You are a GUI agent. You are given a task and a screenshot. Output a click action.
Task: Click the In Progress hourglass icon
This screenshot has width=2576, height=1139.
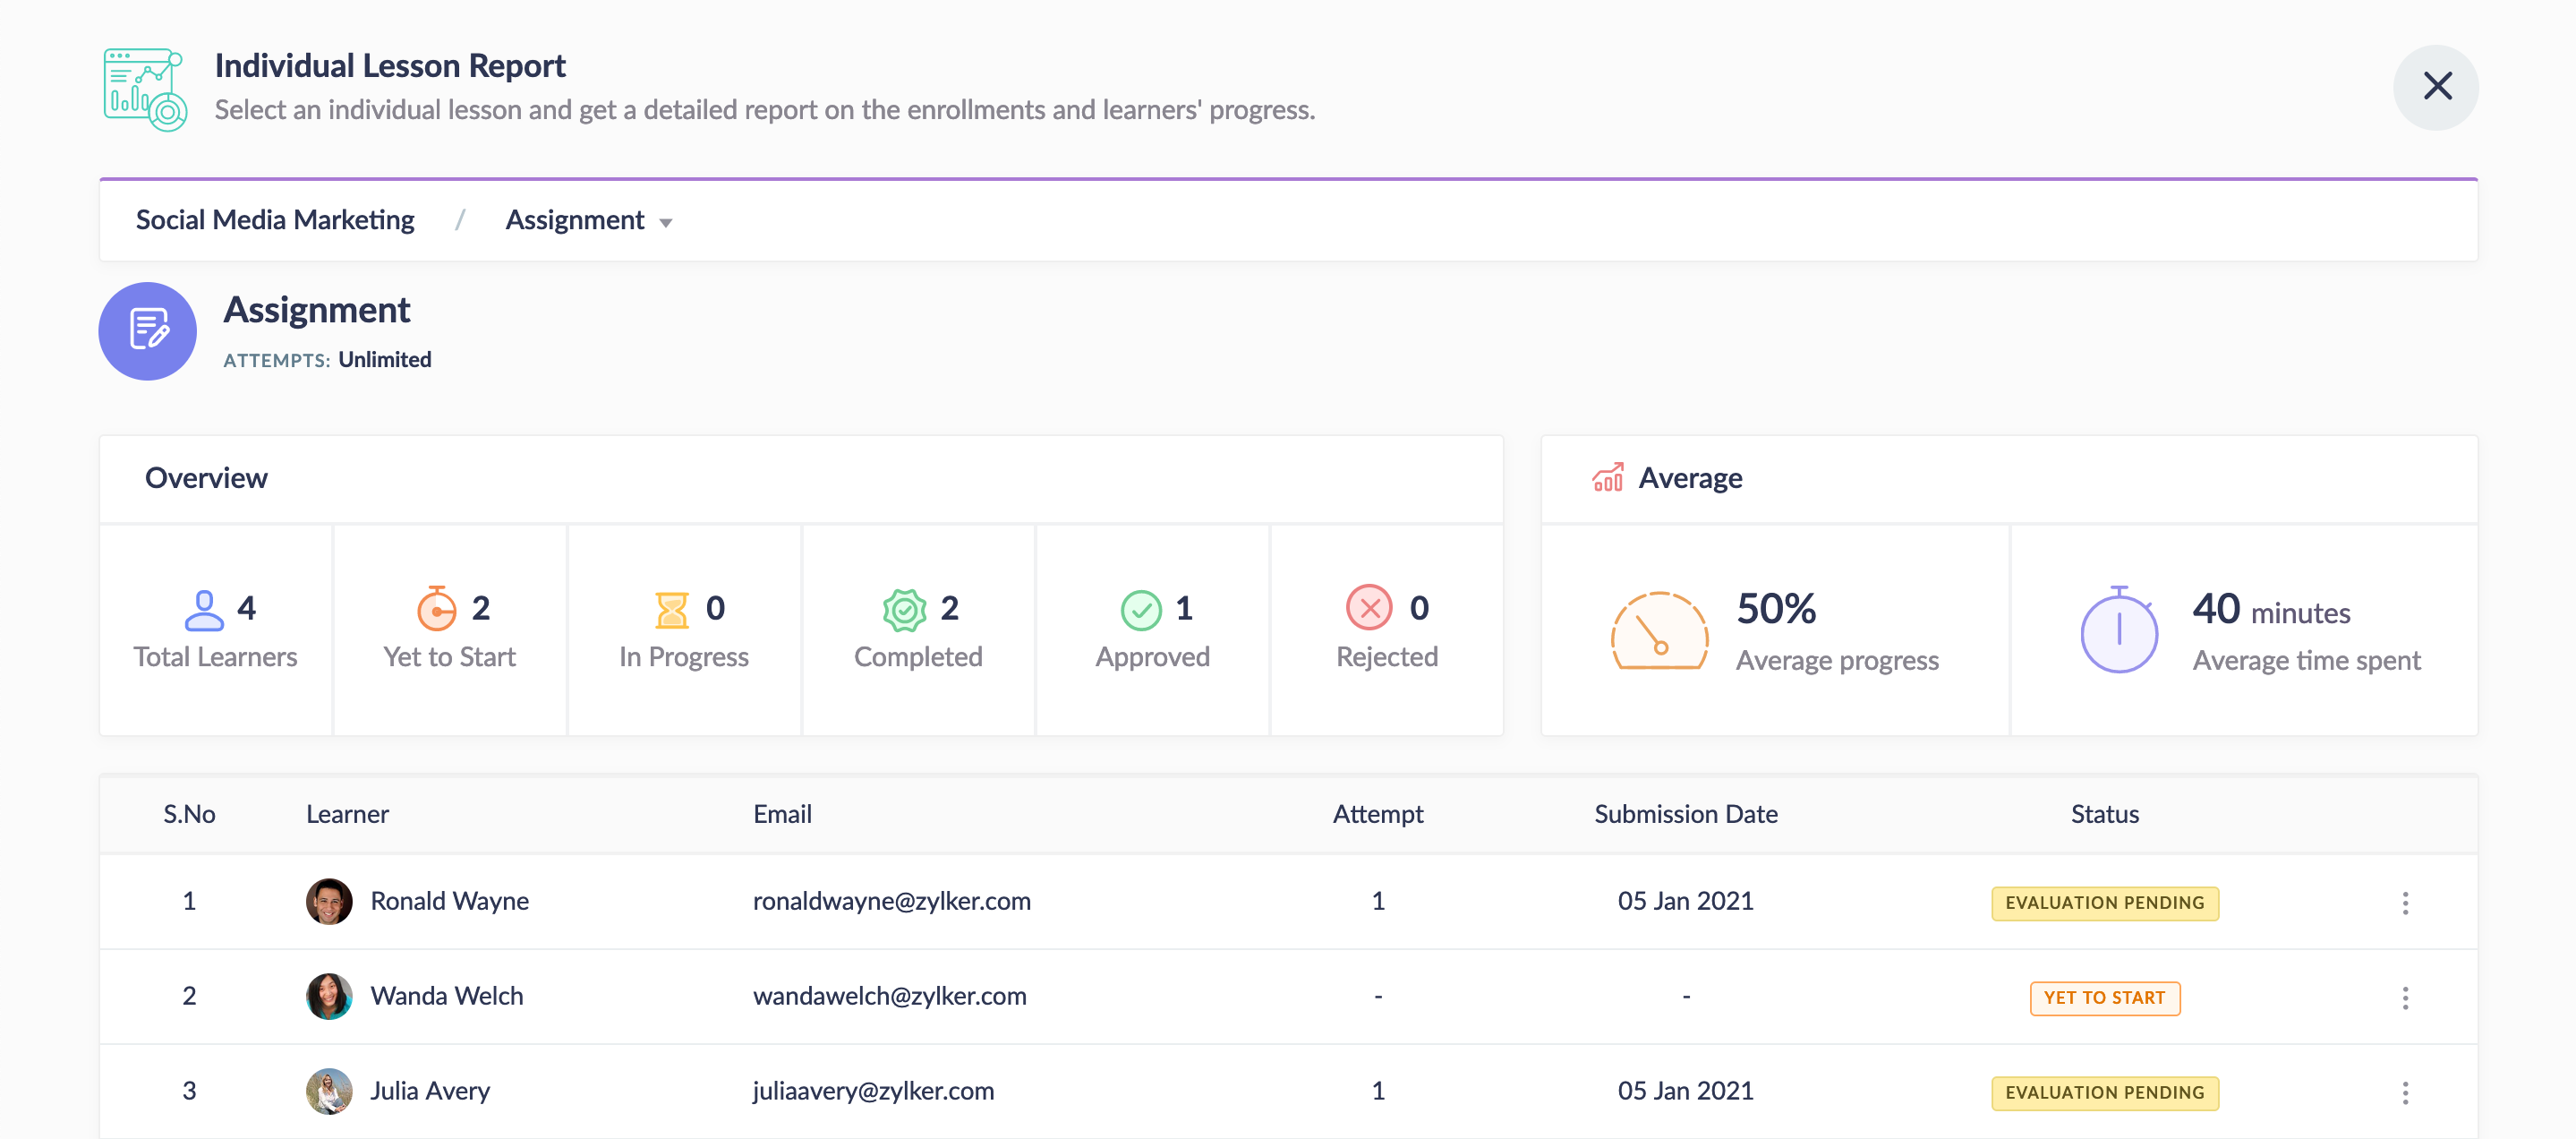[671, 609]
